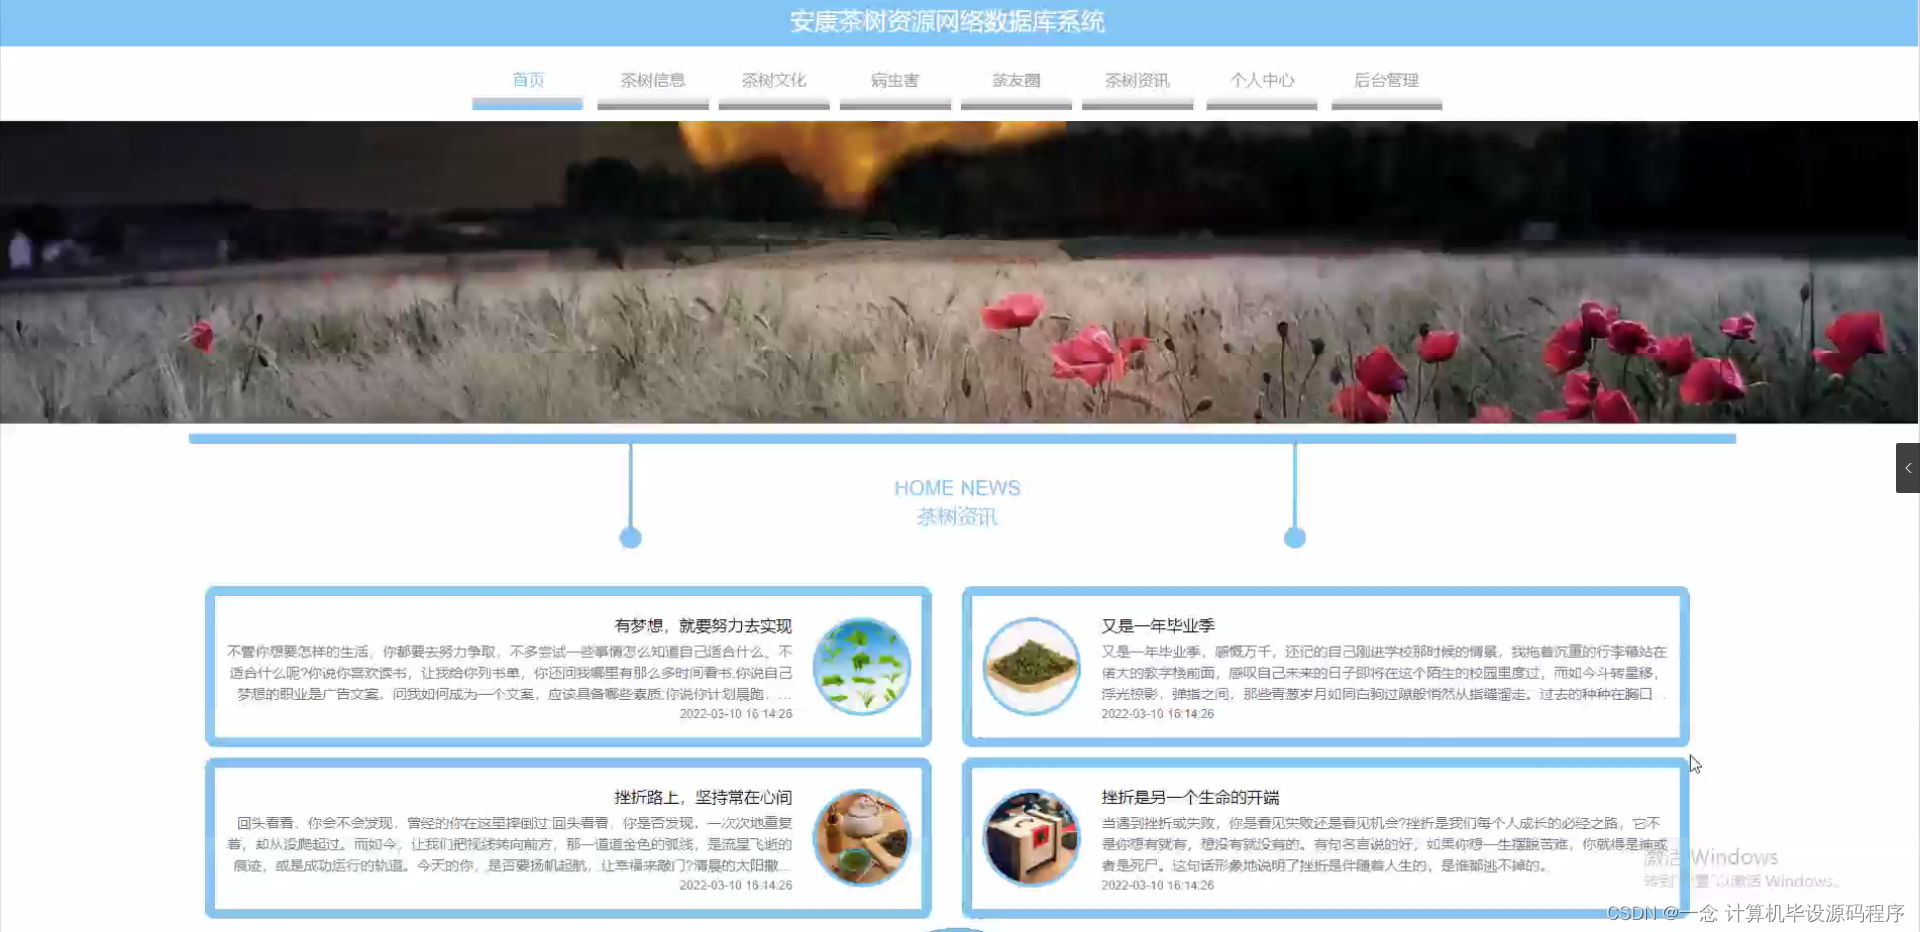Click the right timeline dot marker
This screenshot has height=932, width=1920.
point(1295,537)
